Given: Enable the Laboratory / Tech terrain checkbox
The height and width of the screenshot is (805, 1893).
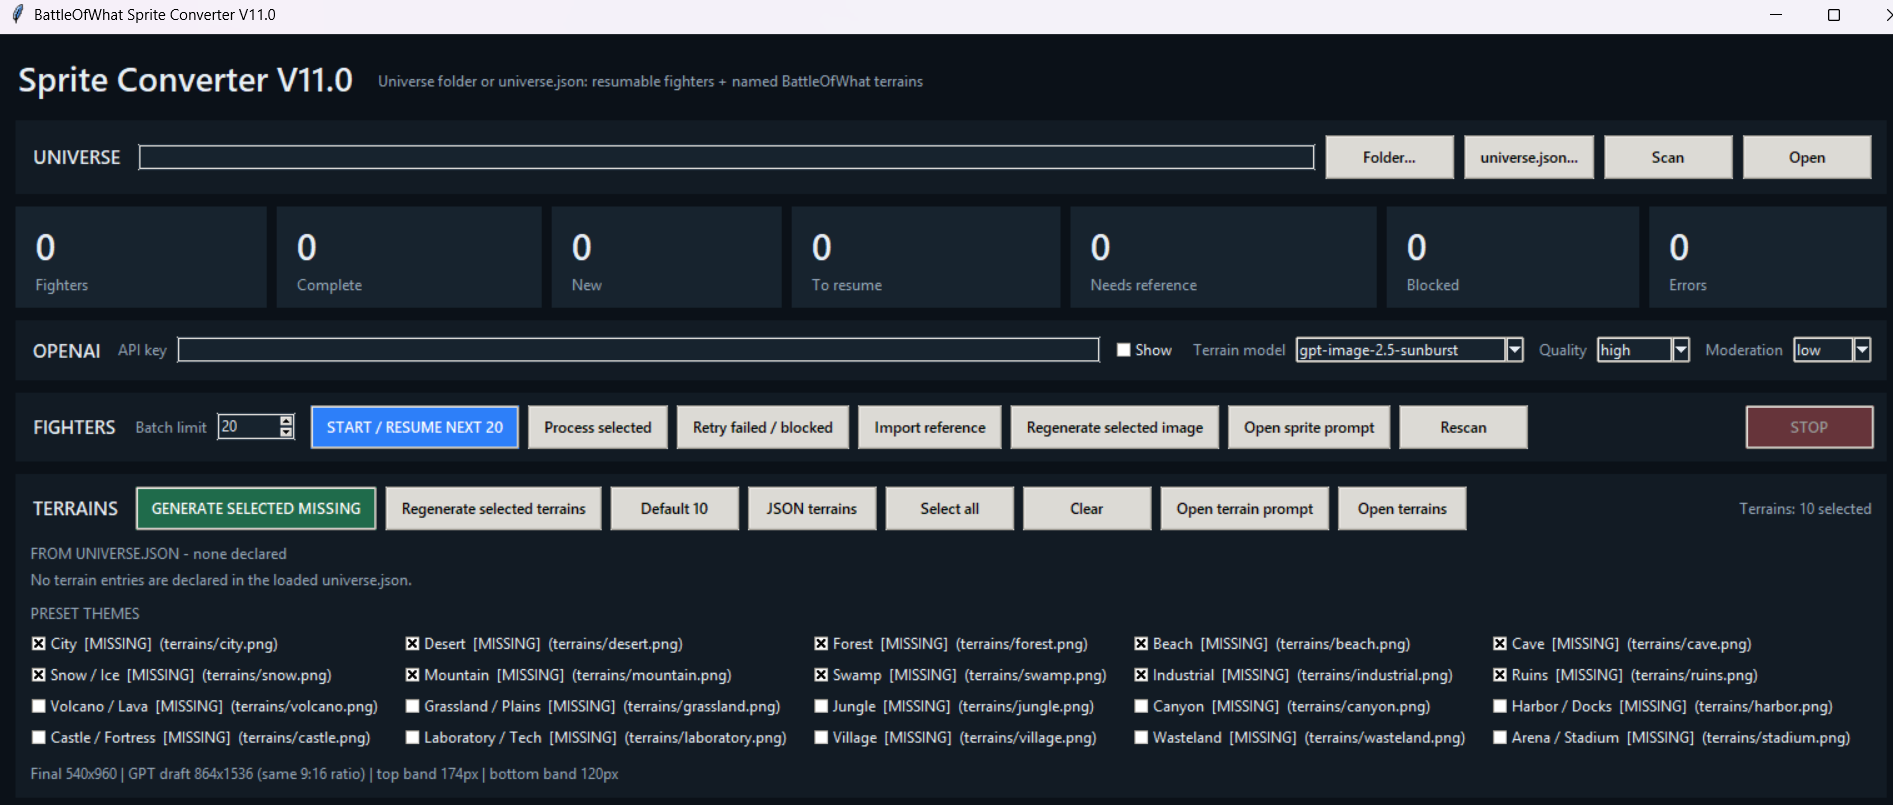Looking at the screenshot, I should click(412, 737).
